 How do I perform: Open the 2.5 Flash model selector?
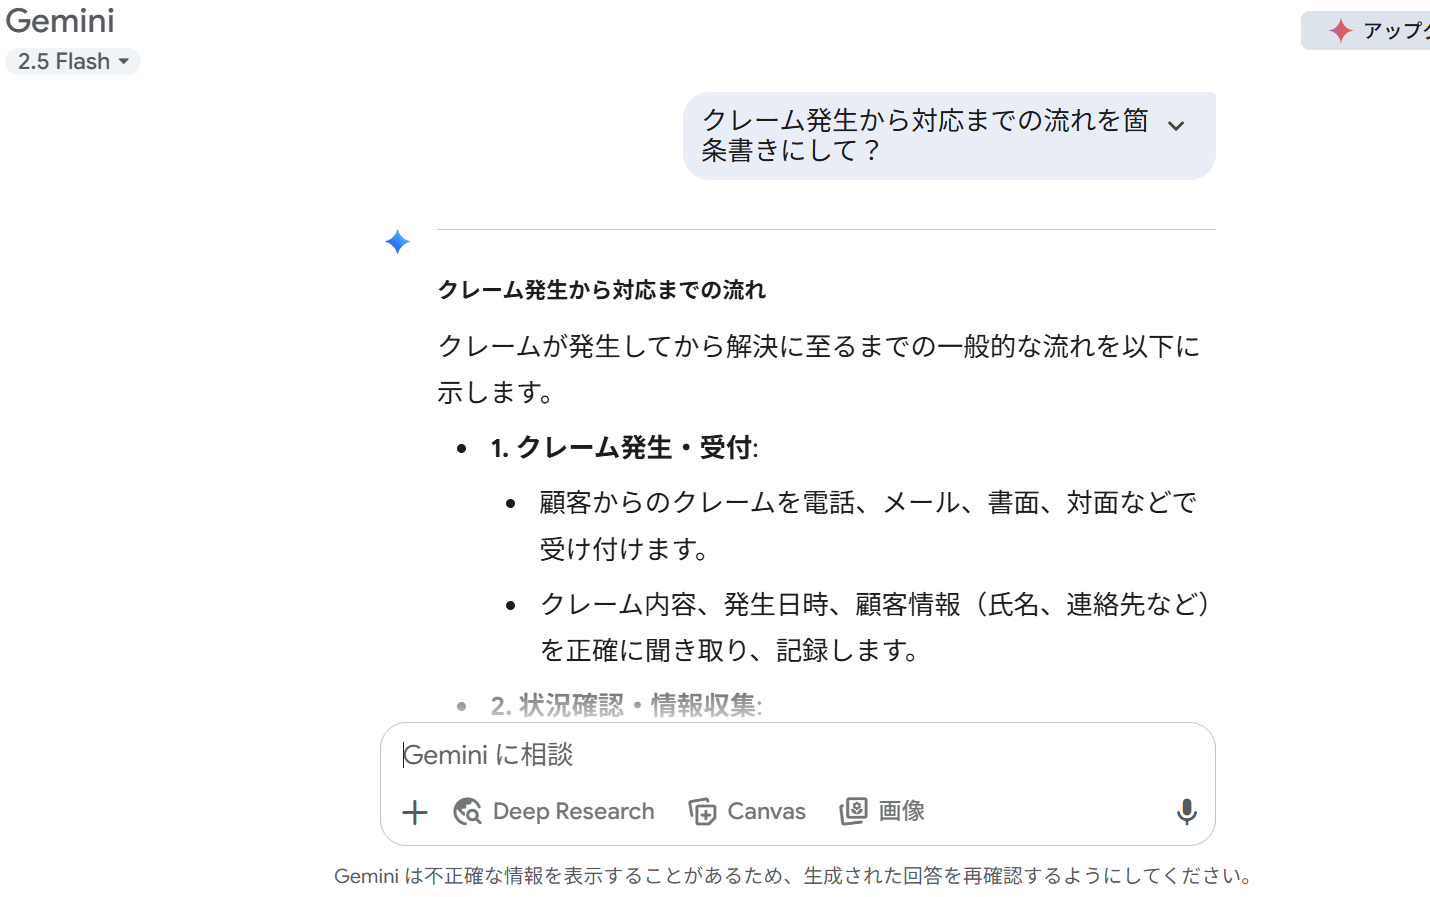tap(72, 61)
